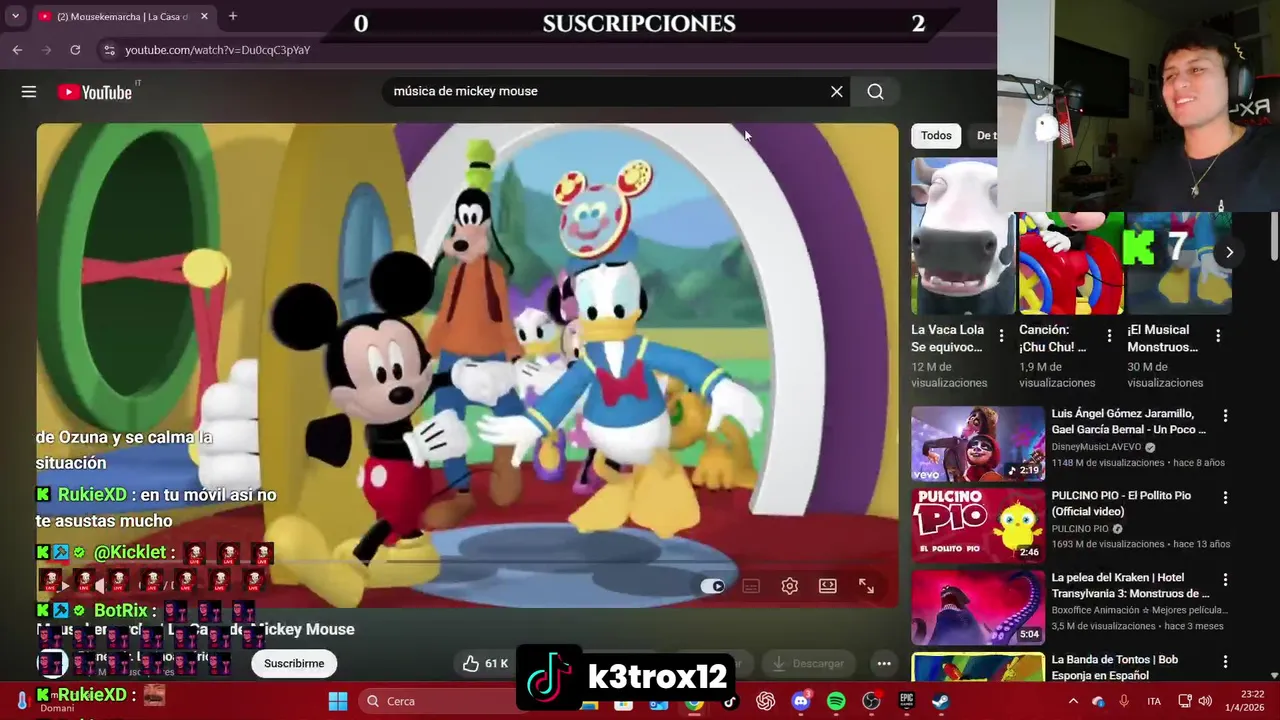Open the Un Poco Loco 2:19 thumbnail
Image resolution: width=1280 pixels, height=720 pixels.
point(978,442)
